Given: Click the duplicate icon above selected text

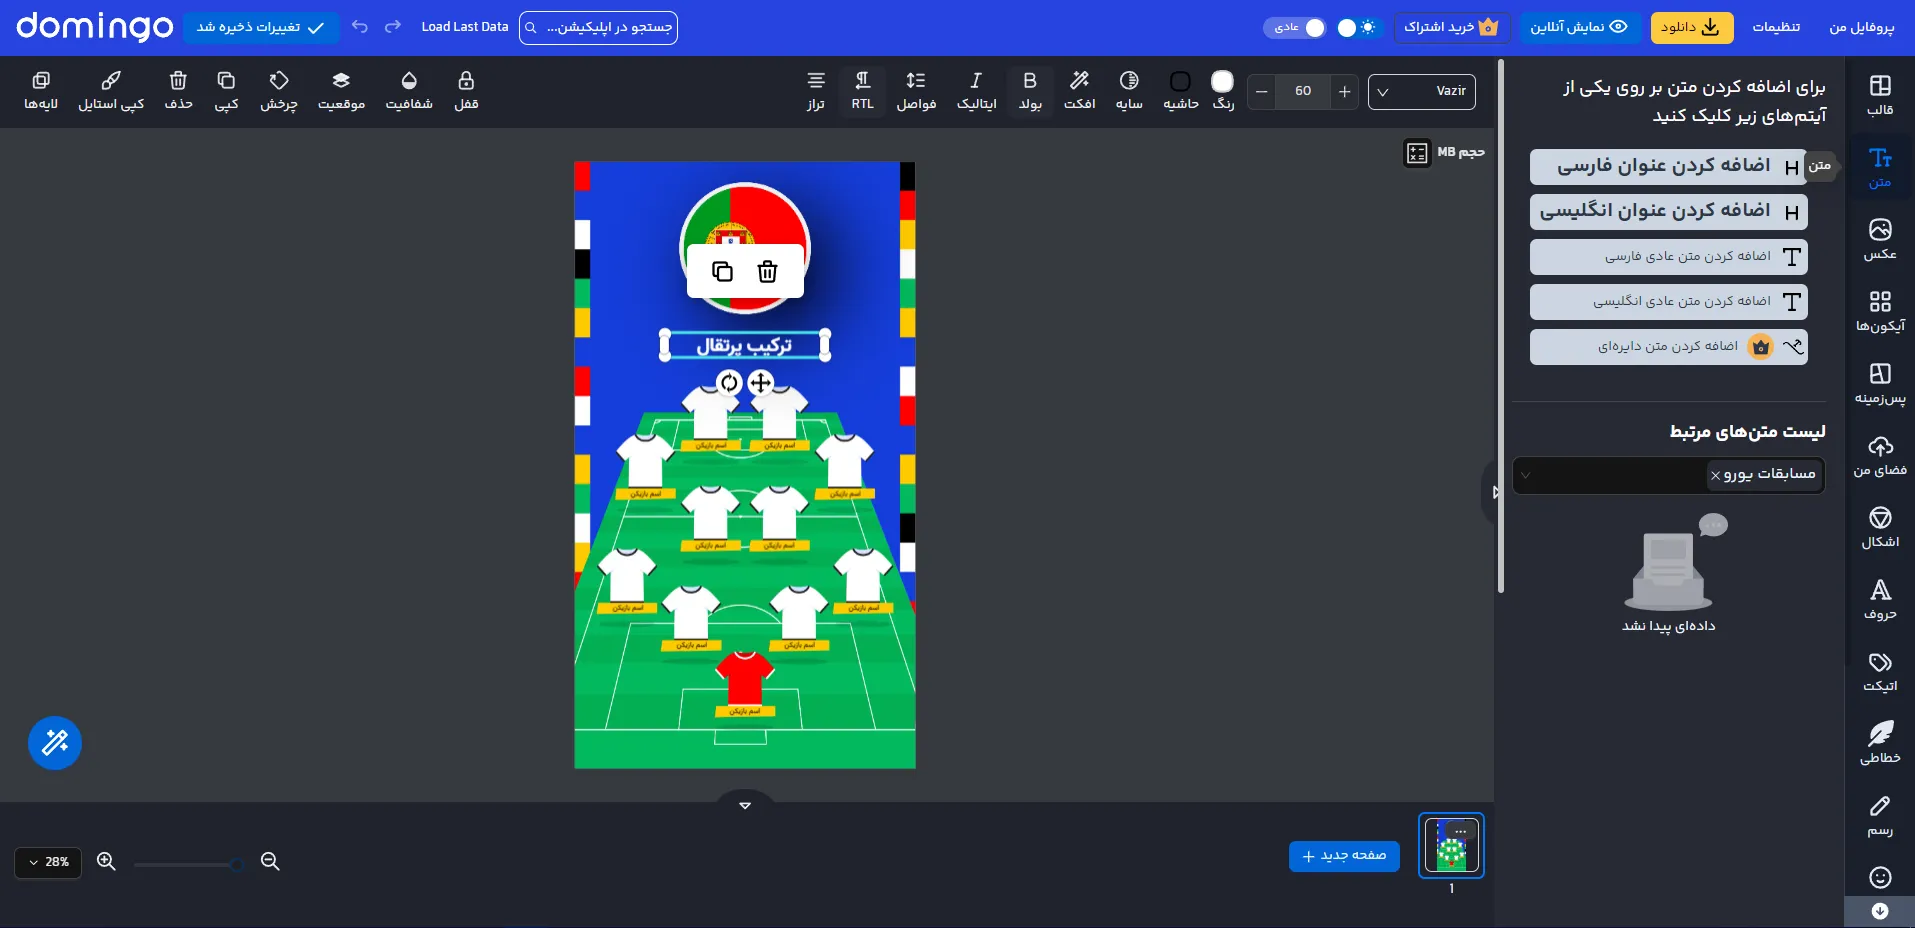Looking at the screenshot, I should click(x=722, y=271).
